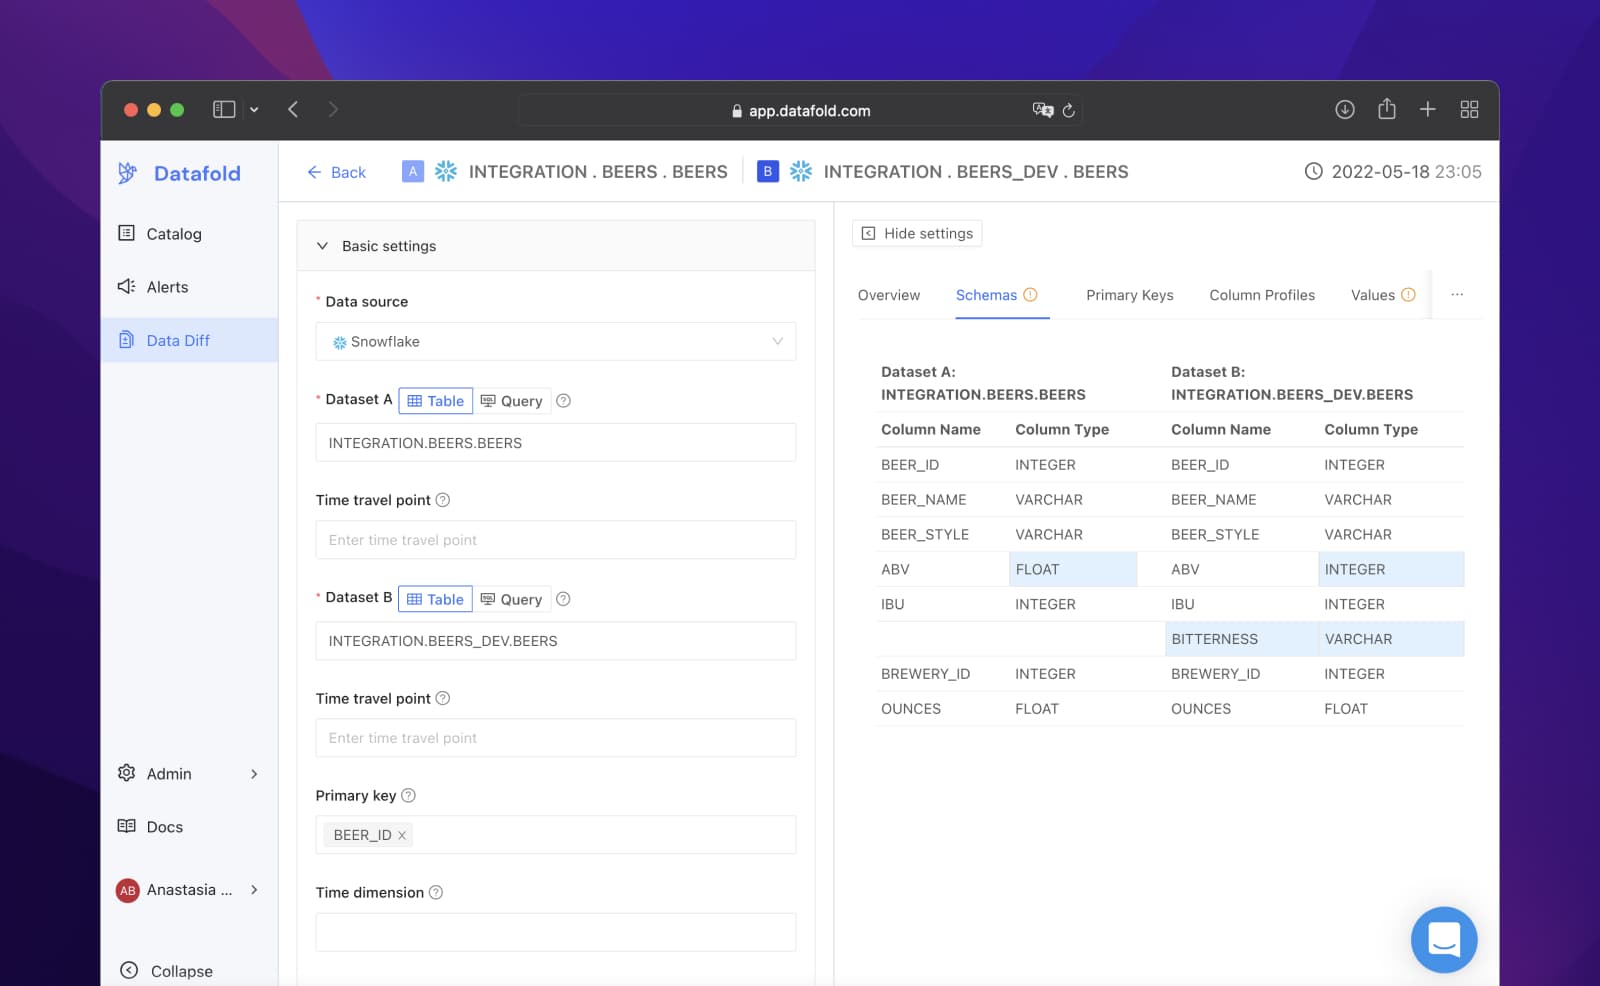Click the app.datafold.com address bar
Screen dimensions: 1600x986
point(800,110)
